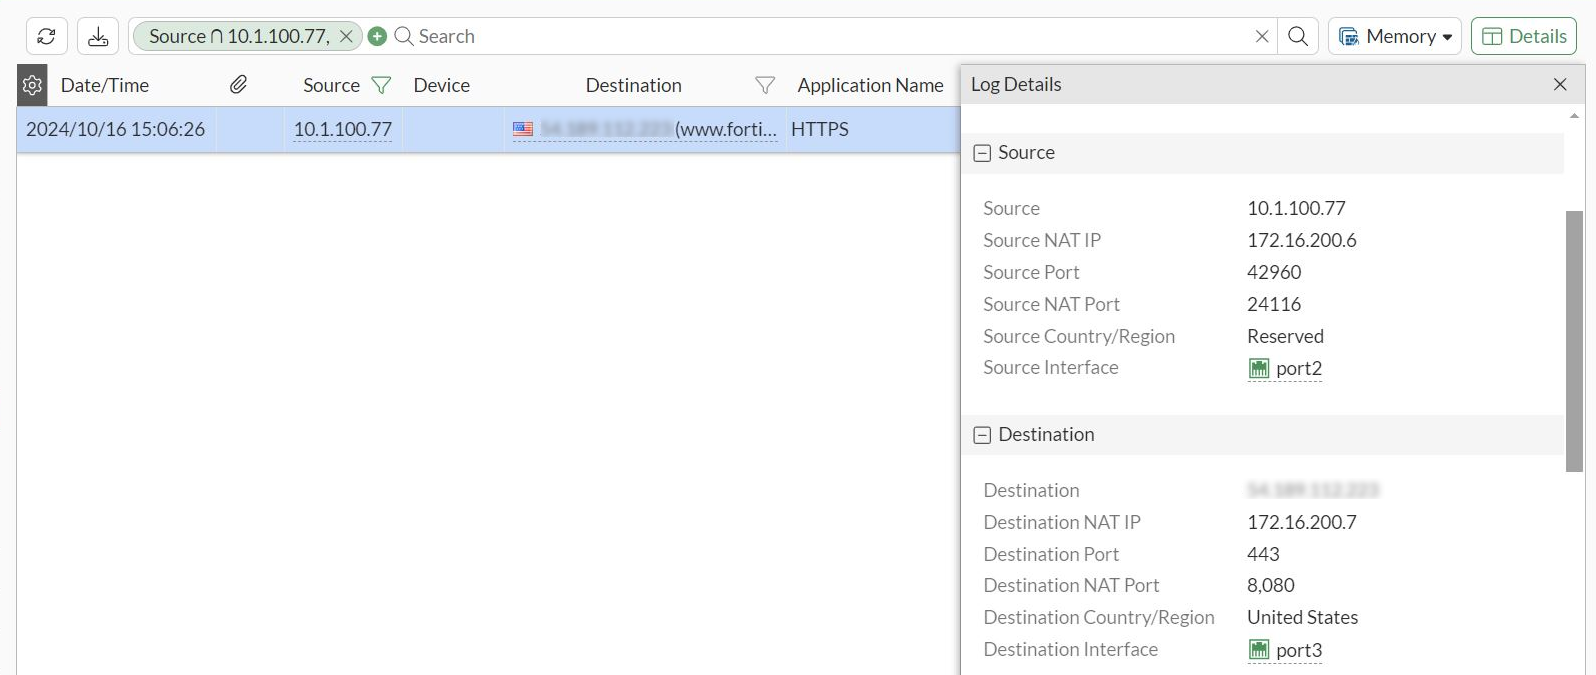The height and width of the screenshot is (675, 1596).
Task: Click the Log Details vertical scrollbar
Action: 1574,340
